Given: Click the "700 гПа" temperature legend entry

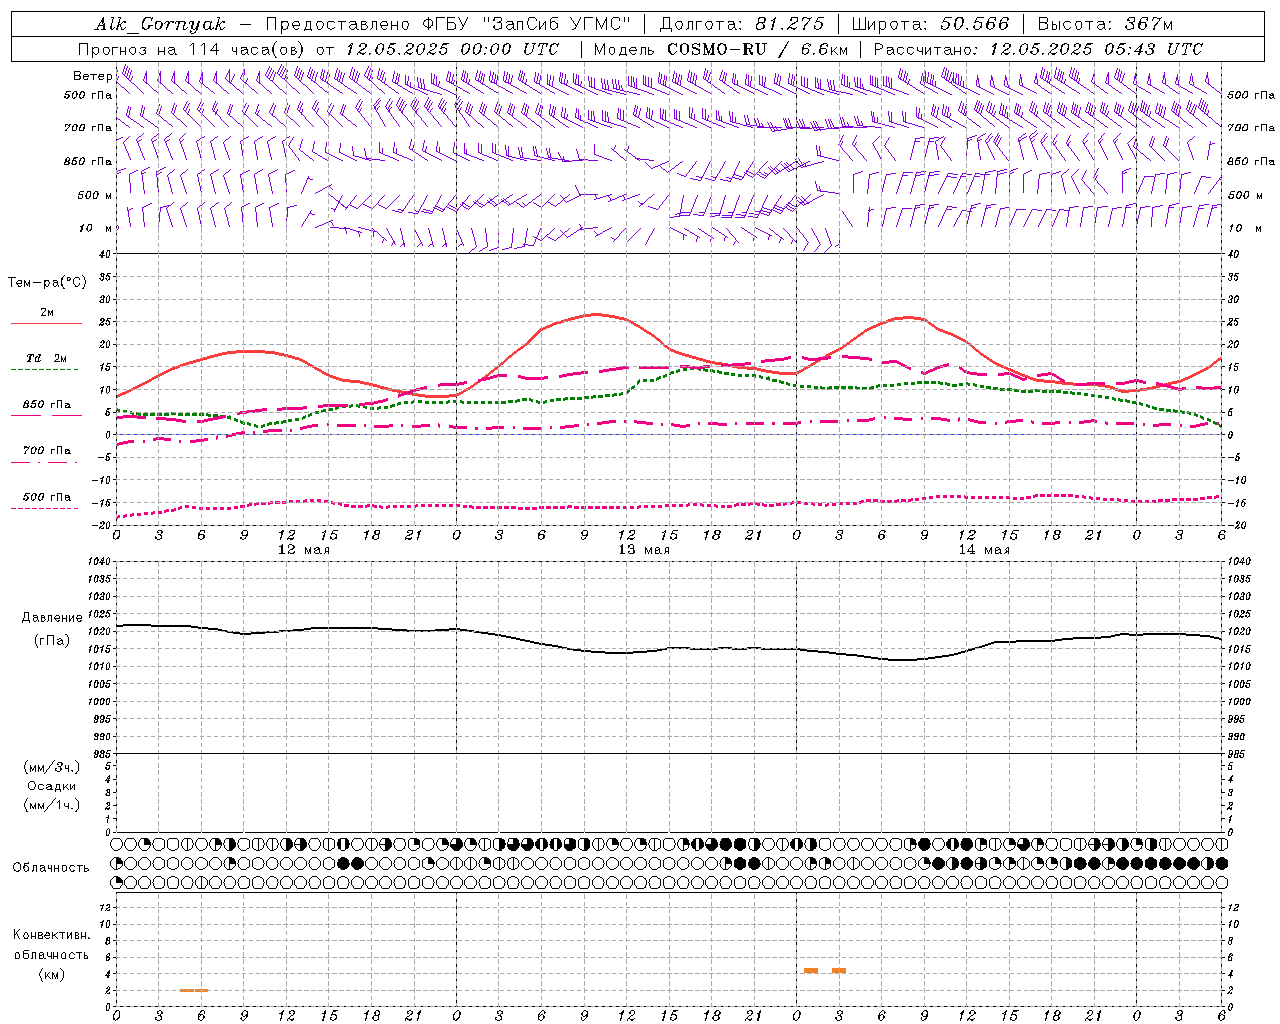Looking at the screenshot, I should (x=46, y=451).
